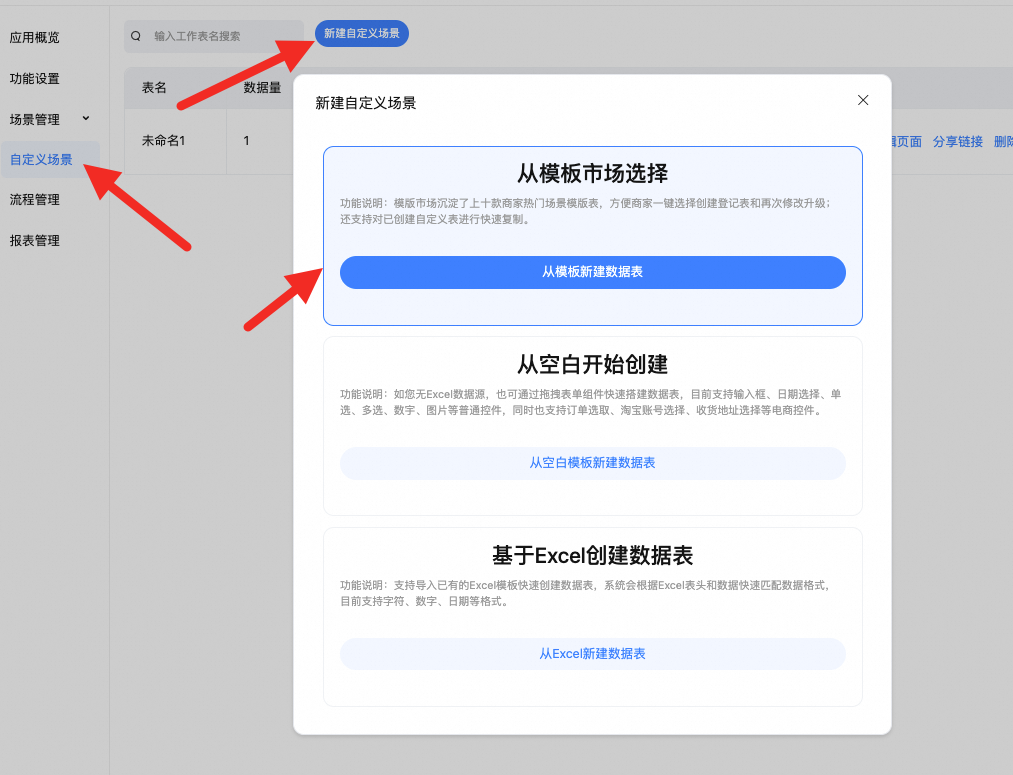Click 新建自定义场景 button
The width and height of the screenshot is (1013, 775).
point(362,34)
